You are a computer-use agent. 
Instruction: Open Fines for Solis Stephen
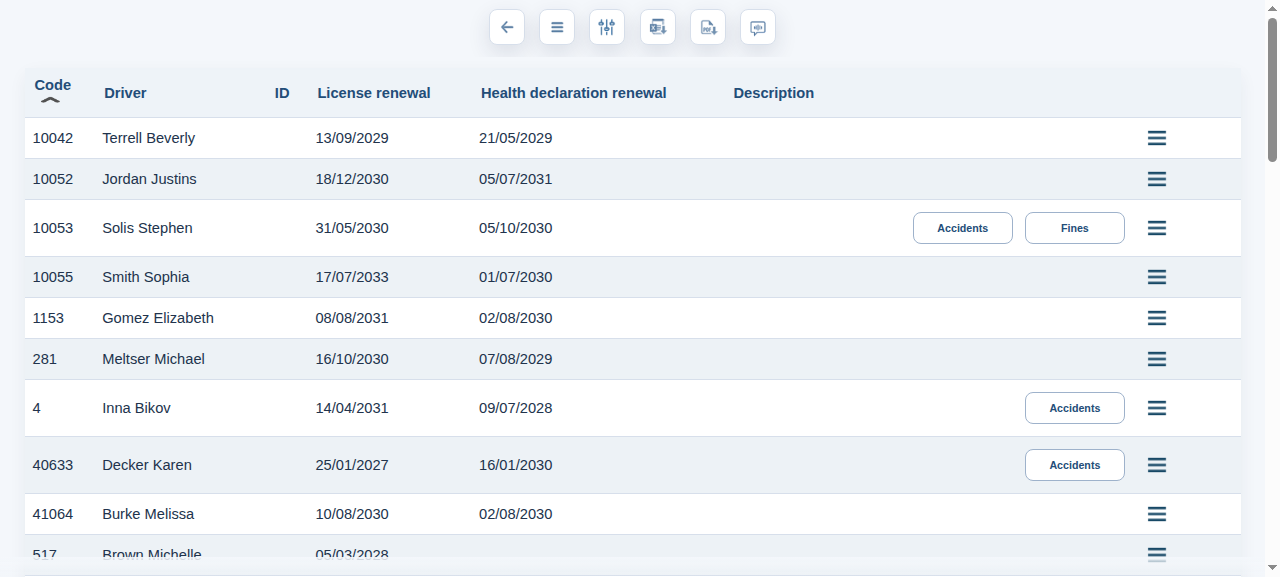1075,228
